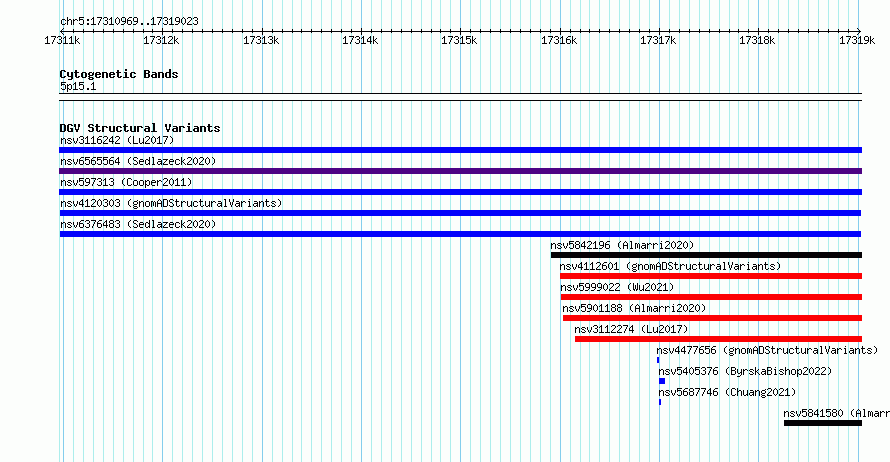
Task: Open nsv4477656 (gnomADStructuralVariants) label
Action: pyautogui.click(x=767, y=350)
